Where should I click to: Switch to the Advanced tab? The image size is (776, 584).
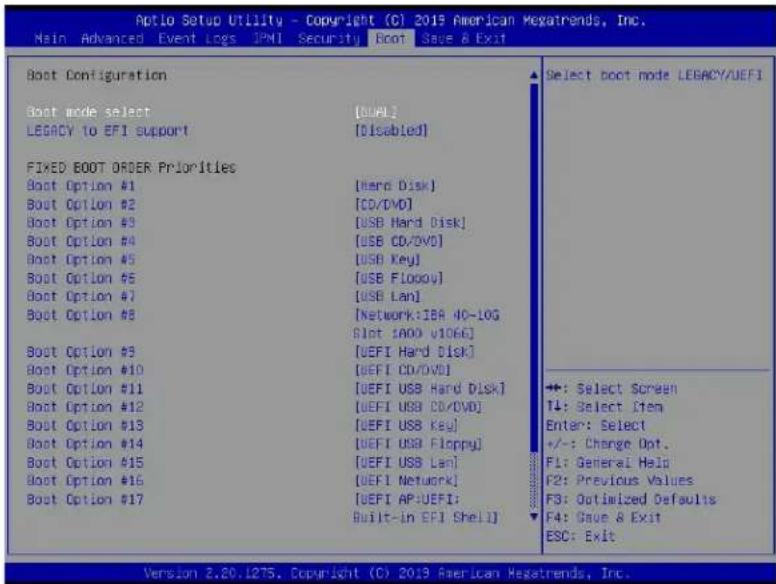112,39
